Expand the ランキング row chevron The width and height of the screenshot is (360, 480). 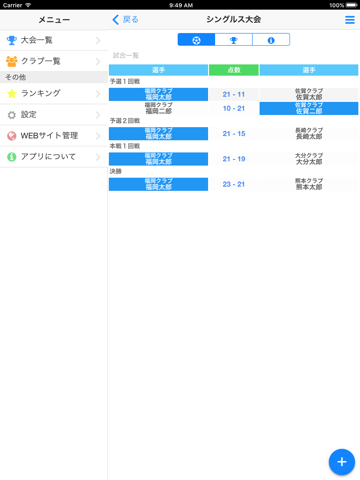pos(98,94)
